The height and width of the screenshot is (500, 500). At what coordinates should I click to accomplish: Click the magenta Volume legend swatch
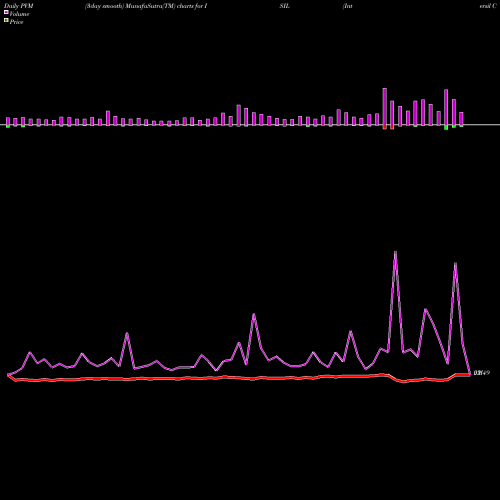(x=6, y=12)
